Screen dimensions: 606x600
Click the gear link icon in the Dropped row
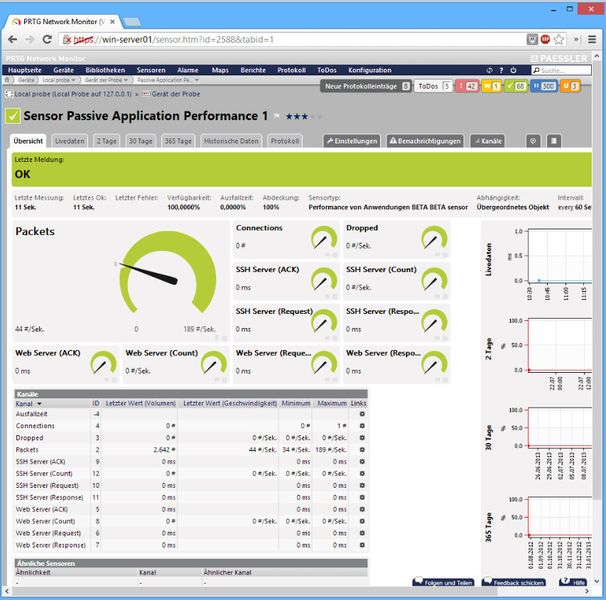pyautogui.click(x=362, y=438)
